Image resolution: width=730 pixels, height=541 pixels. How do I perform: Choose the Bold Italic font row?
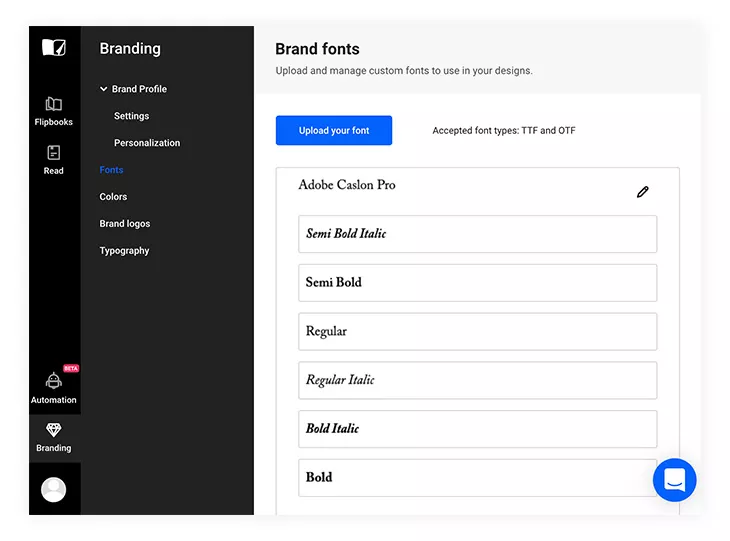[x=478, y=429]
